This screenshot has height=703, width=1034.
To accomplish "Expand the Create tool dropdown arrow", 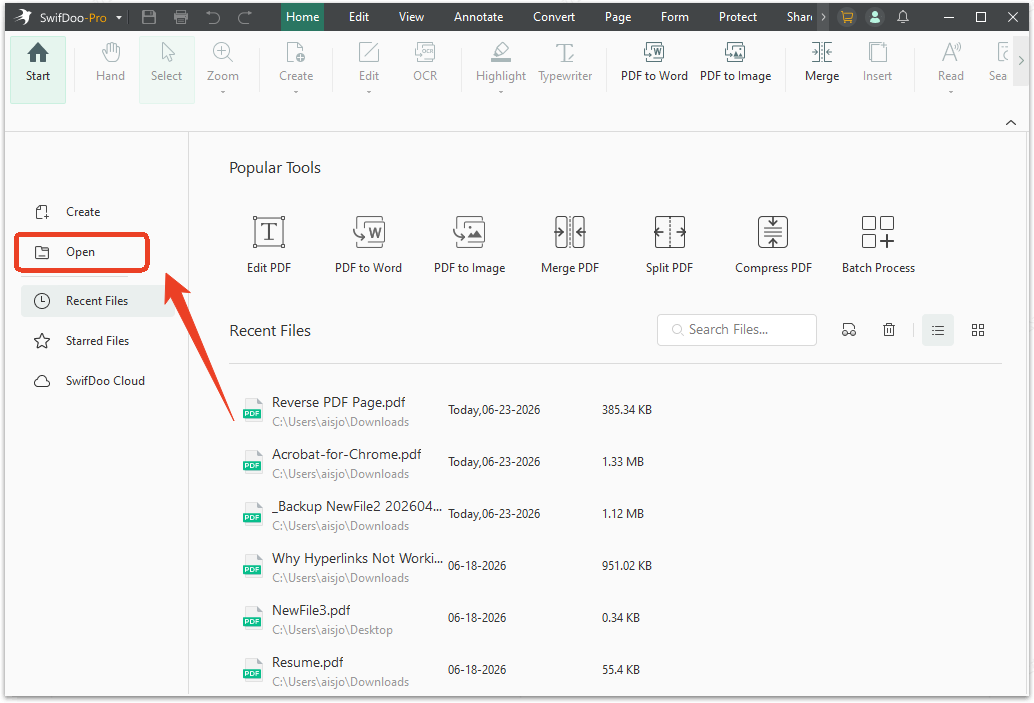I will pos(295,92).
